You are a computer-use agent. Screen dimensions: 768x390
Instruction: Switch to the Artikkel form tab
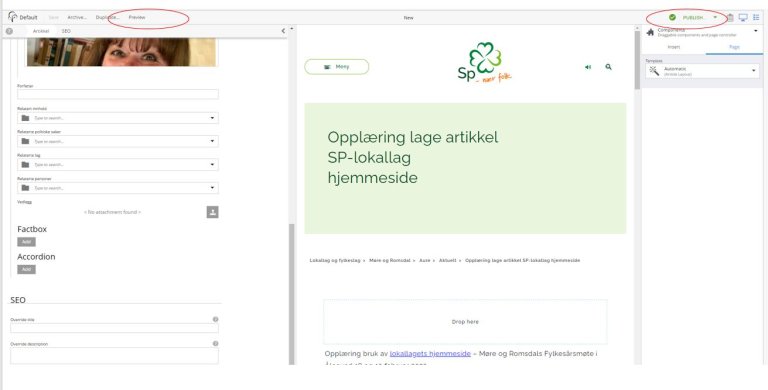tap(41, 31)
